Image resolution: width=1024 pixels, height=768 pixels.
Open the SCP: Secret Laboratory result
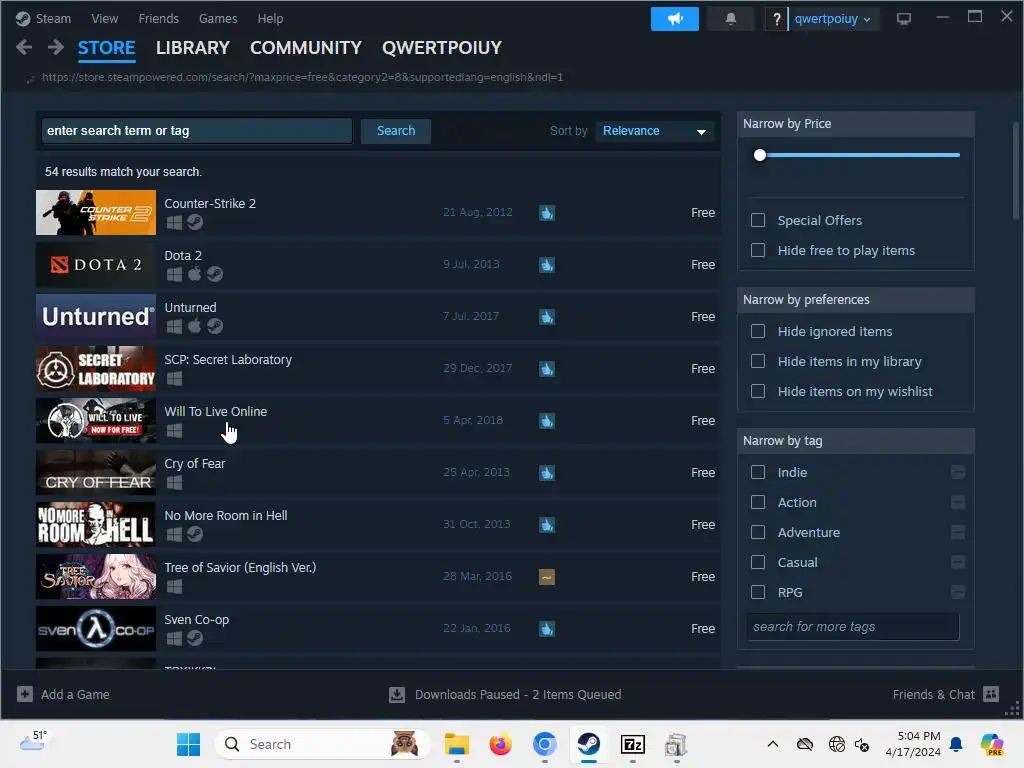378,368
